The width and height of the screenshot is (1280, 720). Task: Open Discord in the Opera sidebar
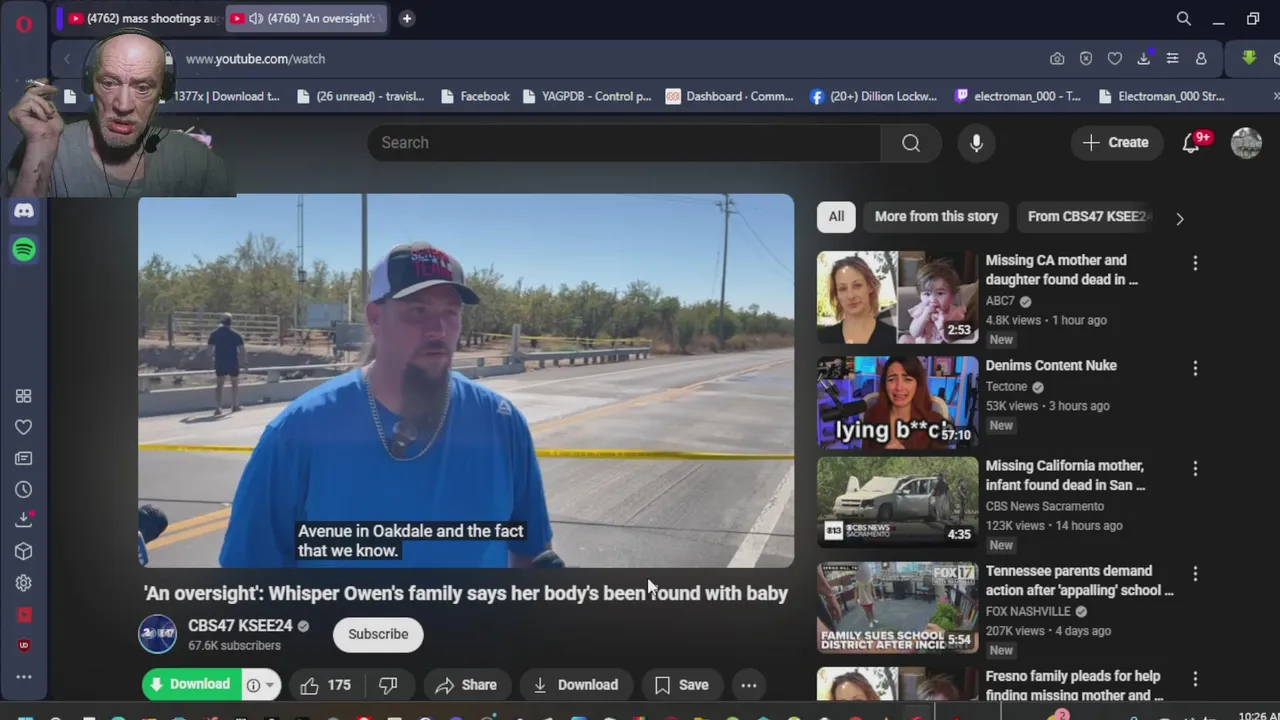[x=24, y=211]
